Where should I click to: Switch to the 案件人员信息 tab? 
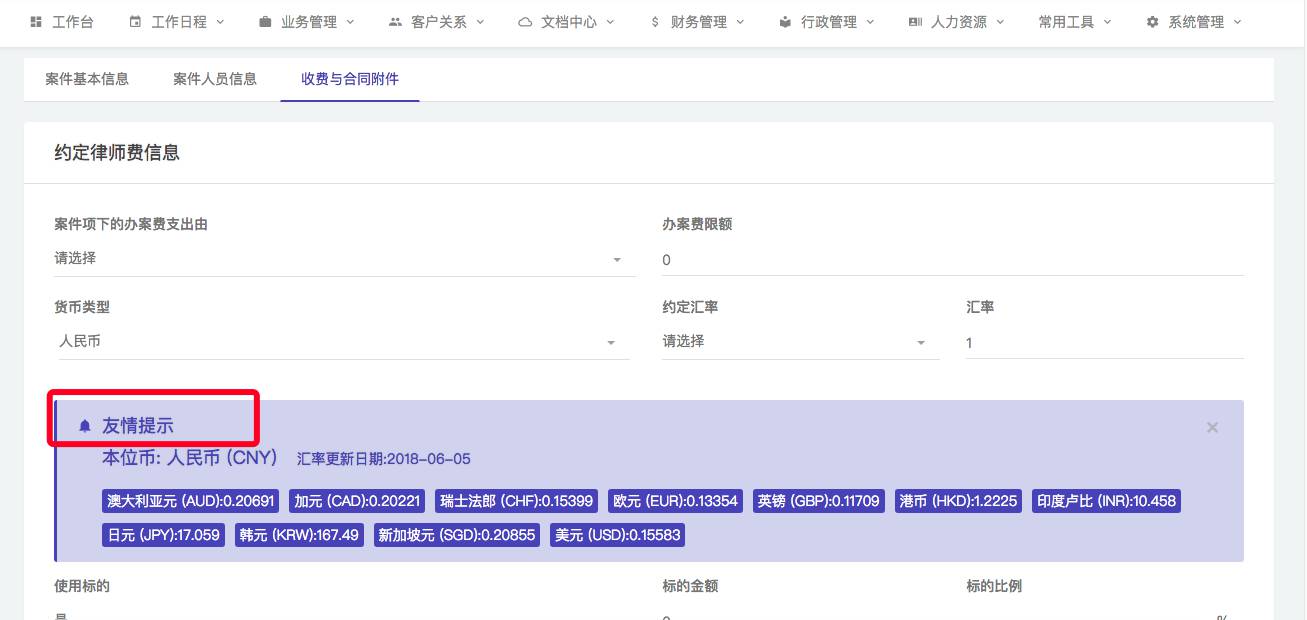click(x=215, y=79)
